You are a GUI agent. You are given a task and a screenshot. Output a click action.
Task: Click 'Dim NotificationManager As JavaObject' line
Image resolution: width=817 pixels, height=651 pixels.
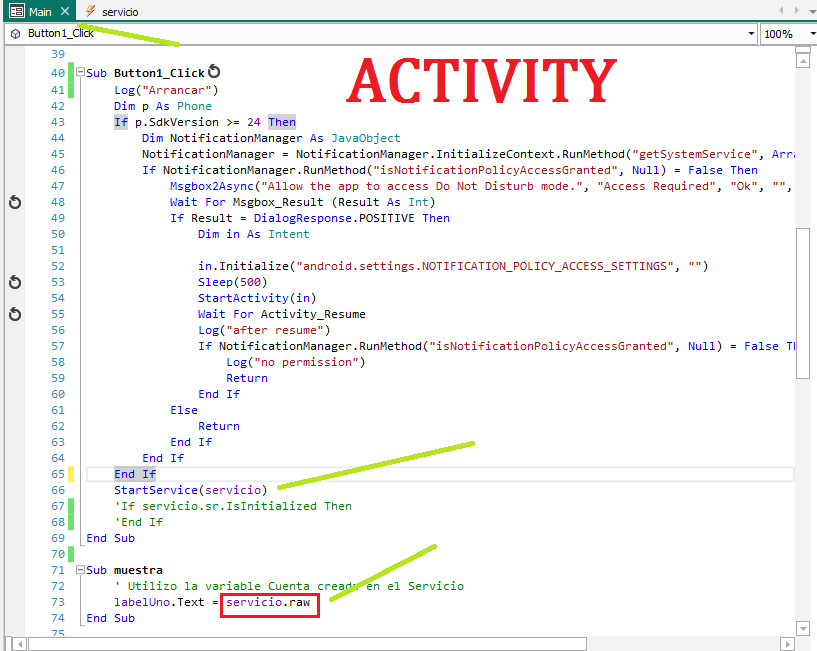[271, 138]
